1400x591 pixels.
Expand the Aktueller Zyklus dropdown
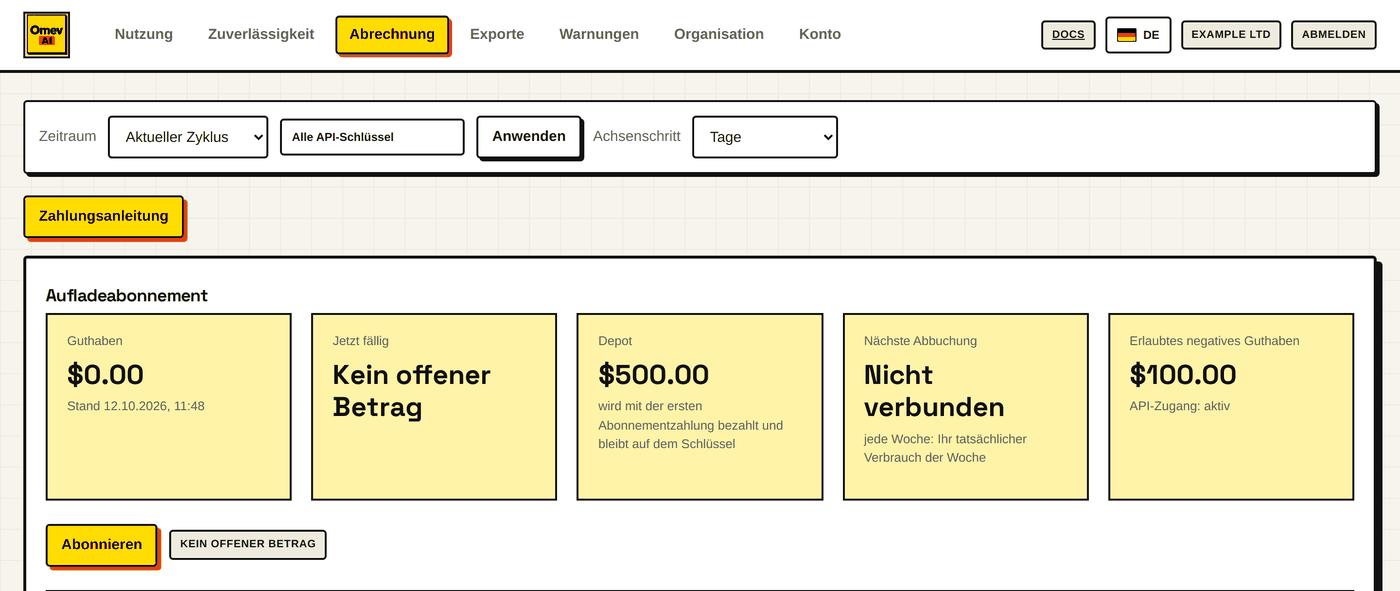pyautogui.click(x=188, y=137)
